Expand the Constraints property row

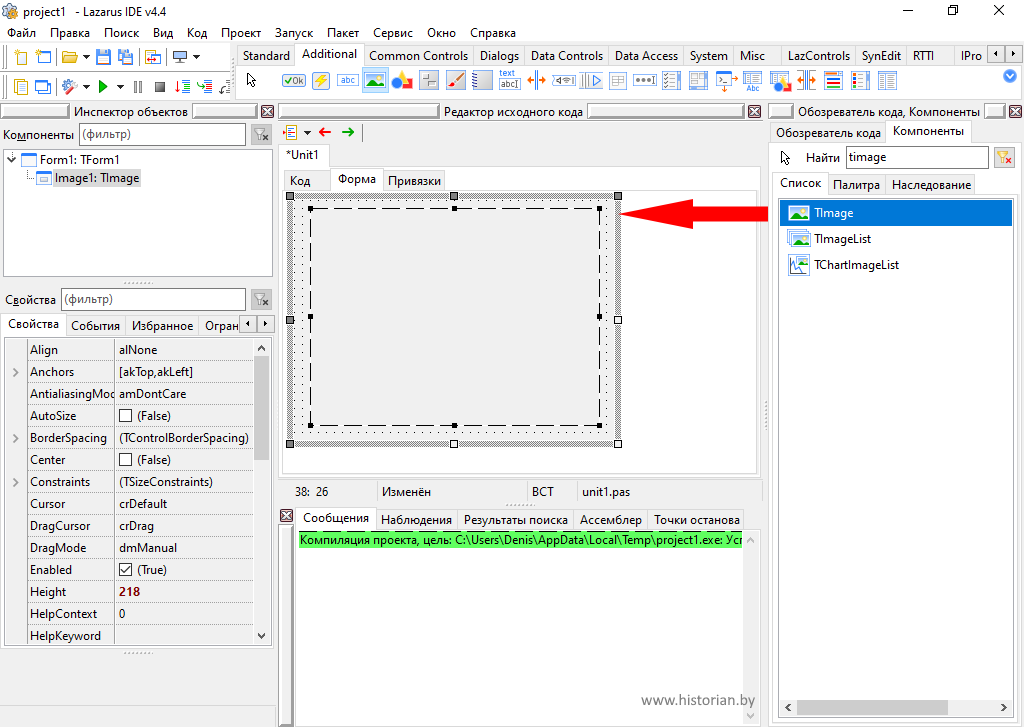15,482
